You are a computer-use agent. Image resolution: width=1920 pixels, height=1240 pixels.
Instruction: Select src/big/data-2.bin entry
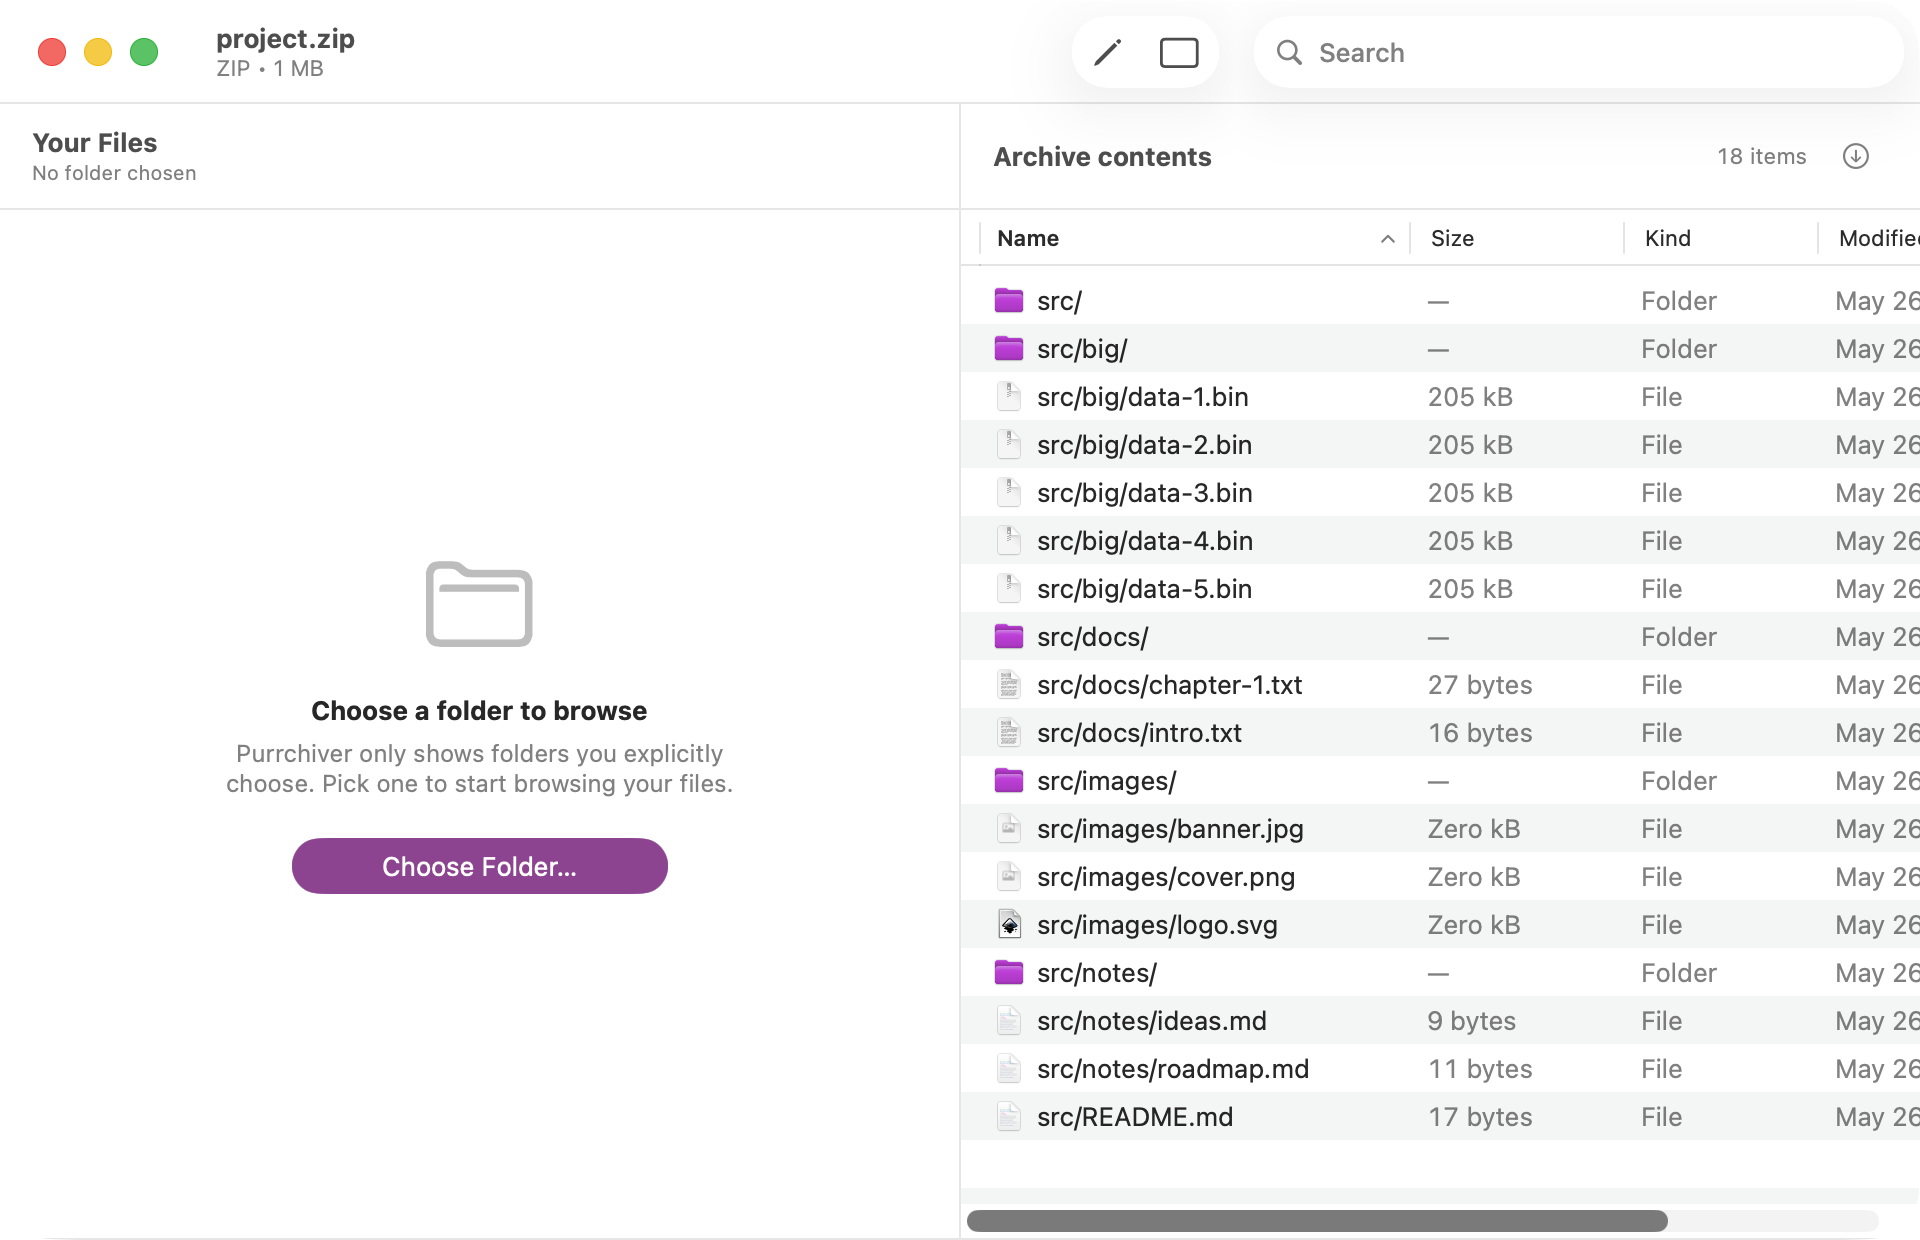pos(1145,445)
